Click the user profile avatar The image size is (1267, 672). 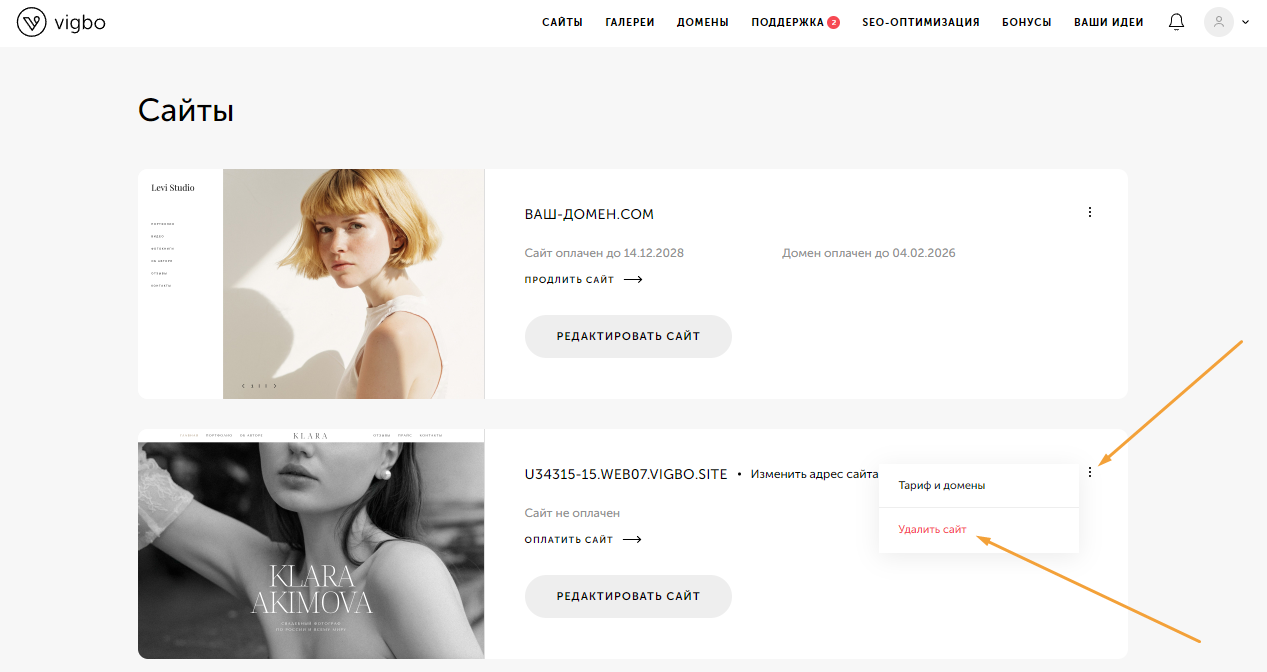pyautogui.click(x=1218, y=22)
